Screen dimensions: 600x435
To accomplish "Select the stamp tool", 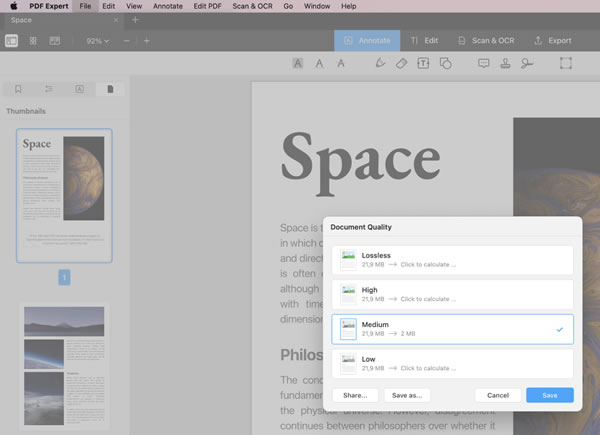I will (505, 63).
